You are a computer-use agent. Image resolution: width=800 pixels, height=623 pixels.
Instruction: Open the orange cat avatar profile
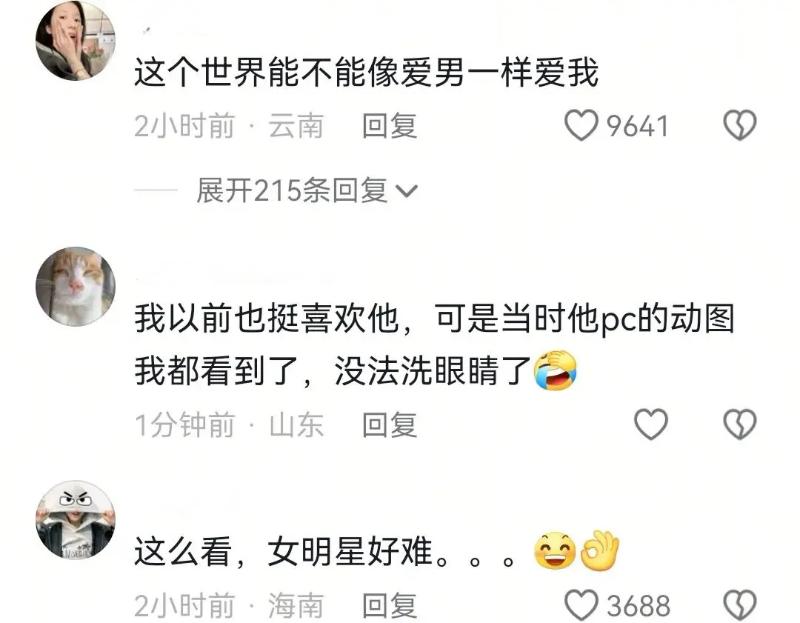(76, 287)
